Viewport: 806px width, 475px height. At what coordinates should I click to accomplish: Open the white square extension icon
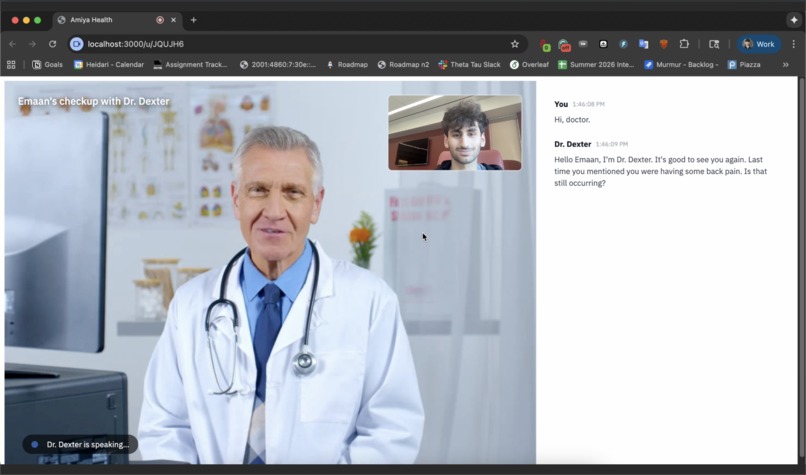click(x=603, y=44)
